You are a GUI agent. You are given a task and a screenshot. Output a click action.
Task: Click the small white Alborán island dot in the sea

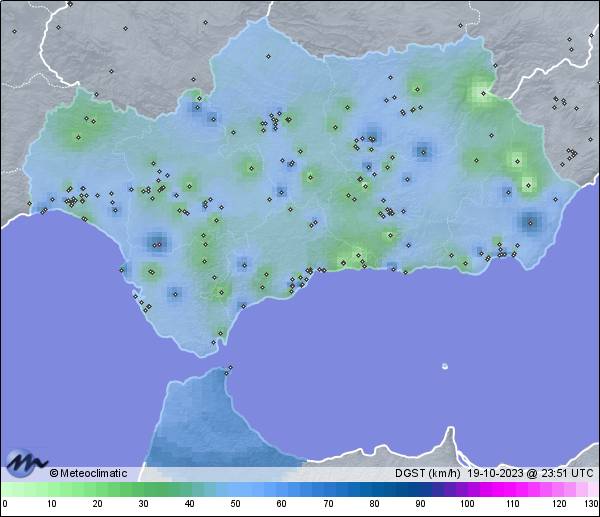tap(445, 367)
